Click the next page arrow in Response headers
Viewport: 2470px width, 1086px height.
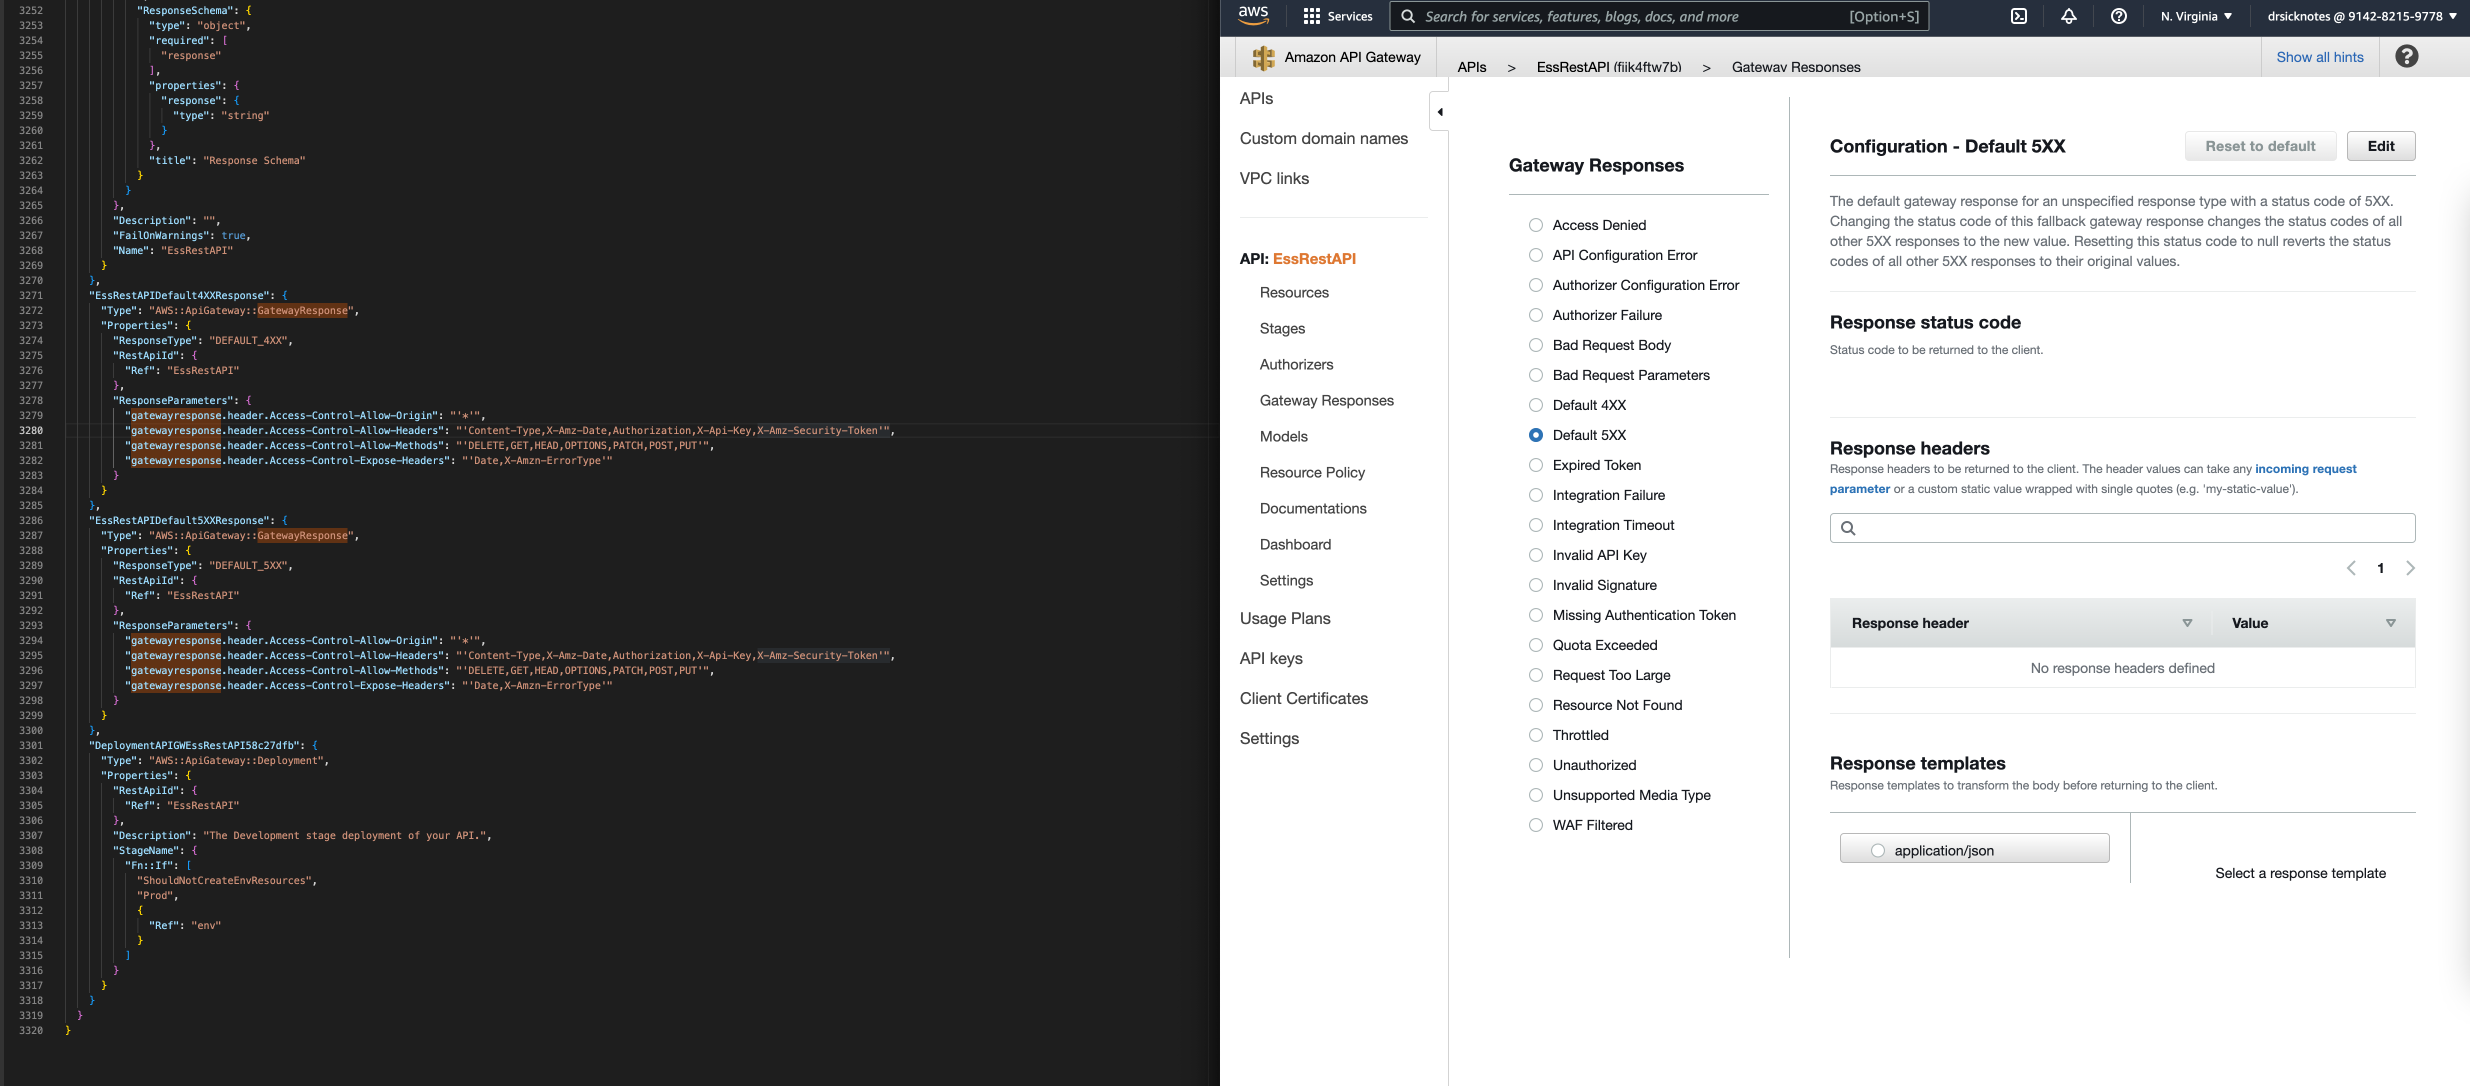pyautogui.click(x=2410, y=567)
